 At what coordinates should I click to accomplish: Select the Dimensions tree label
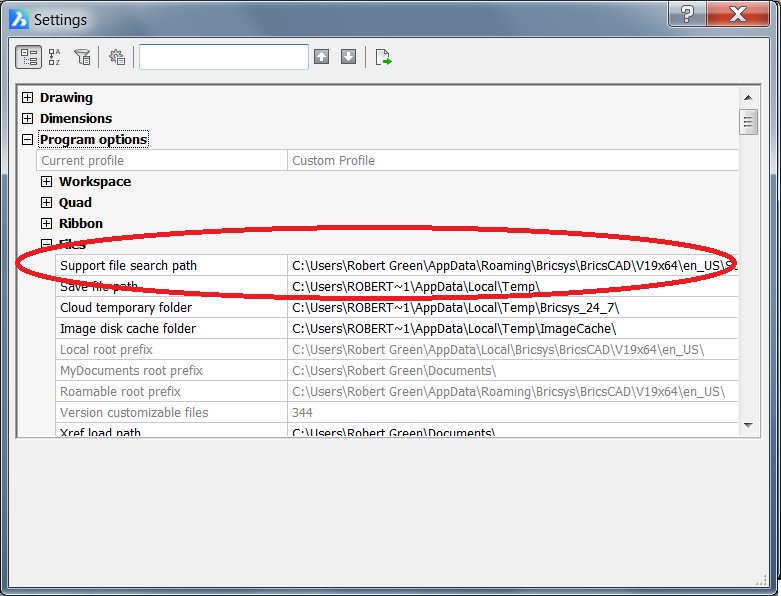pos(76,119)
